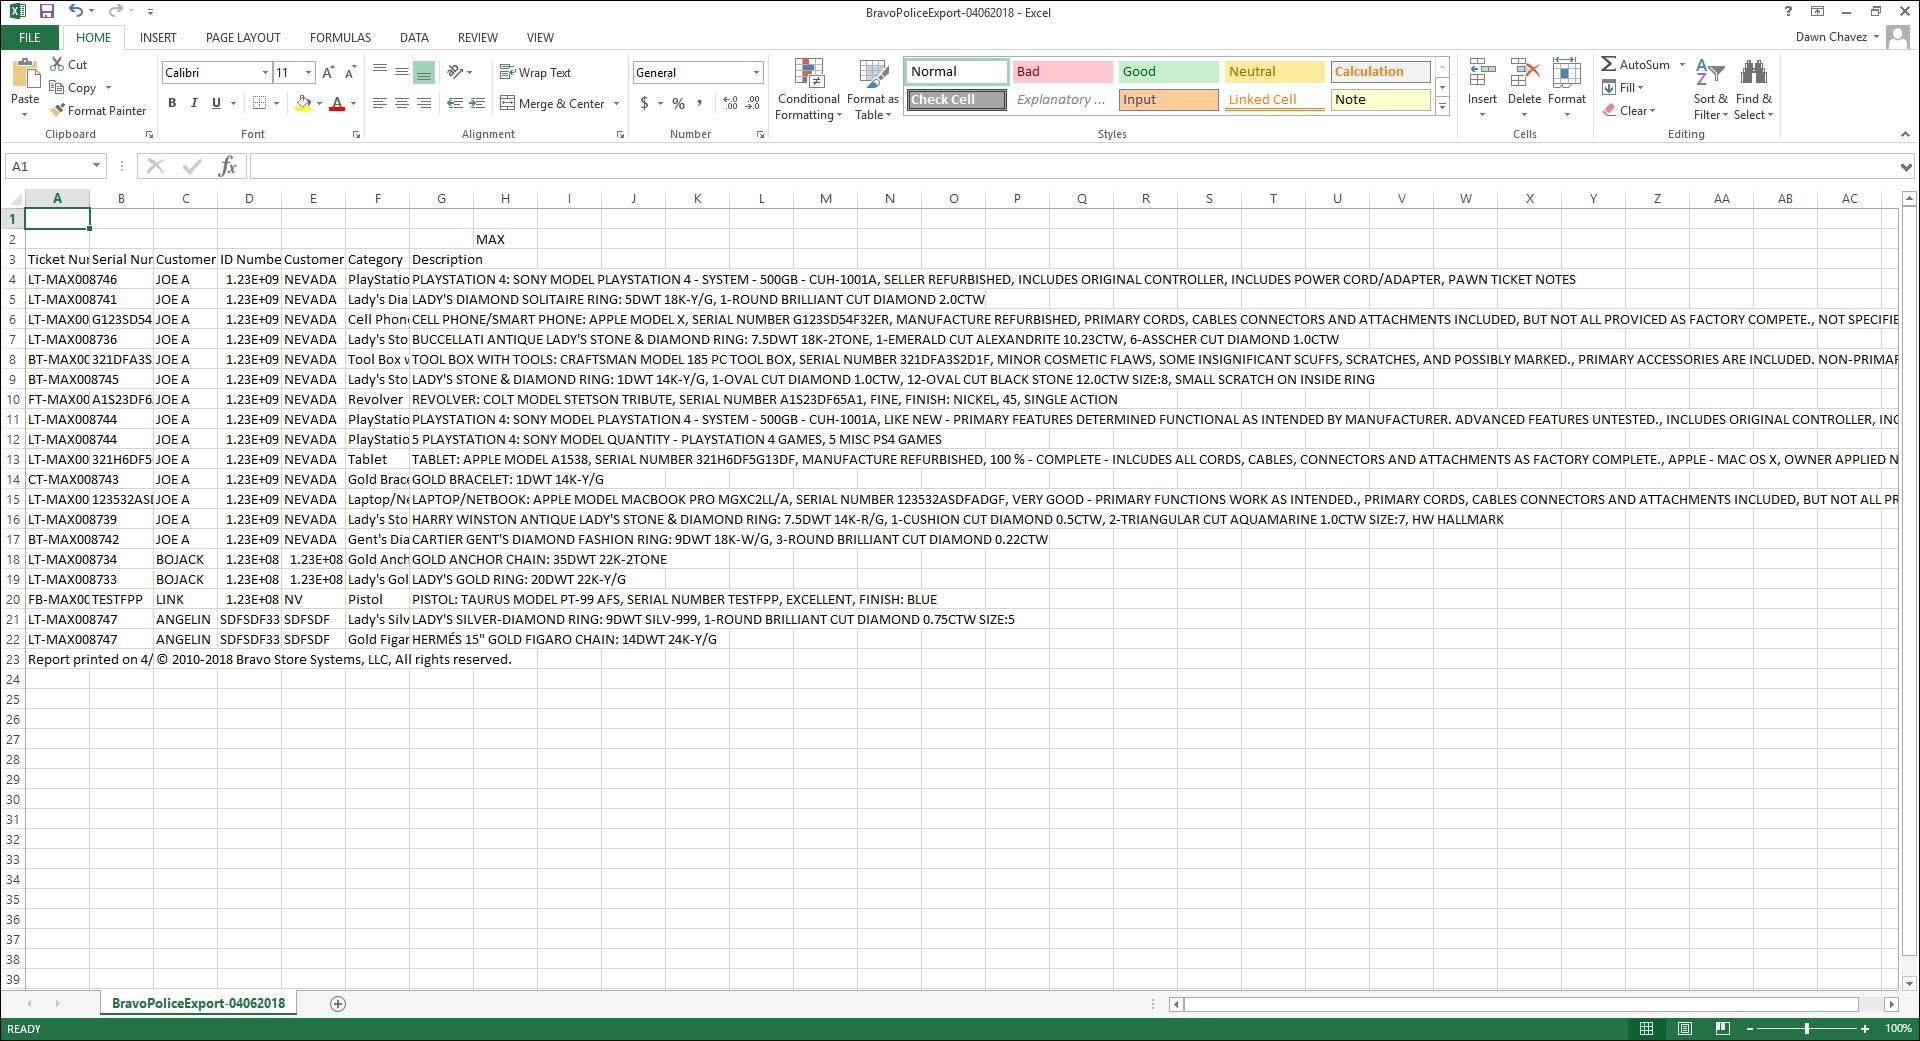1920x1041 pixels.
Task: Click the Orientation text-angle icon
Action: click(x=455, y=72)
